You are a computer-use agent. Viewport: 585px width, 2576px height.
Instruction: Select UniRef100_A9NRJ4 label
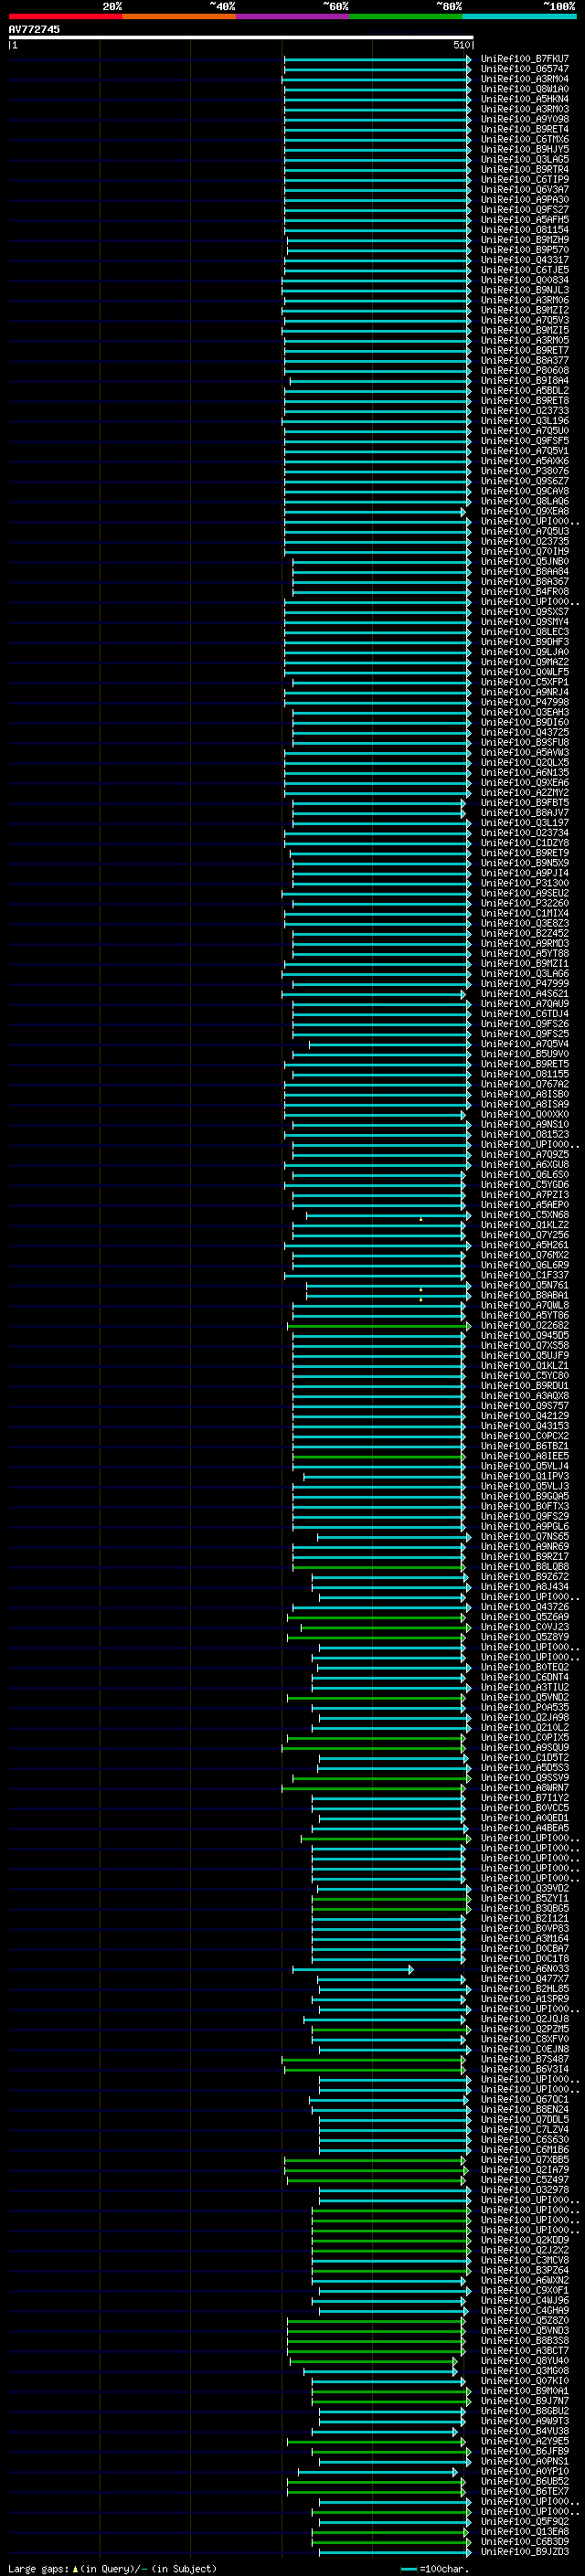(x=524, y=692)
